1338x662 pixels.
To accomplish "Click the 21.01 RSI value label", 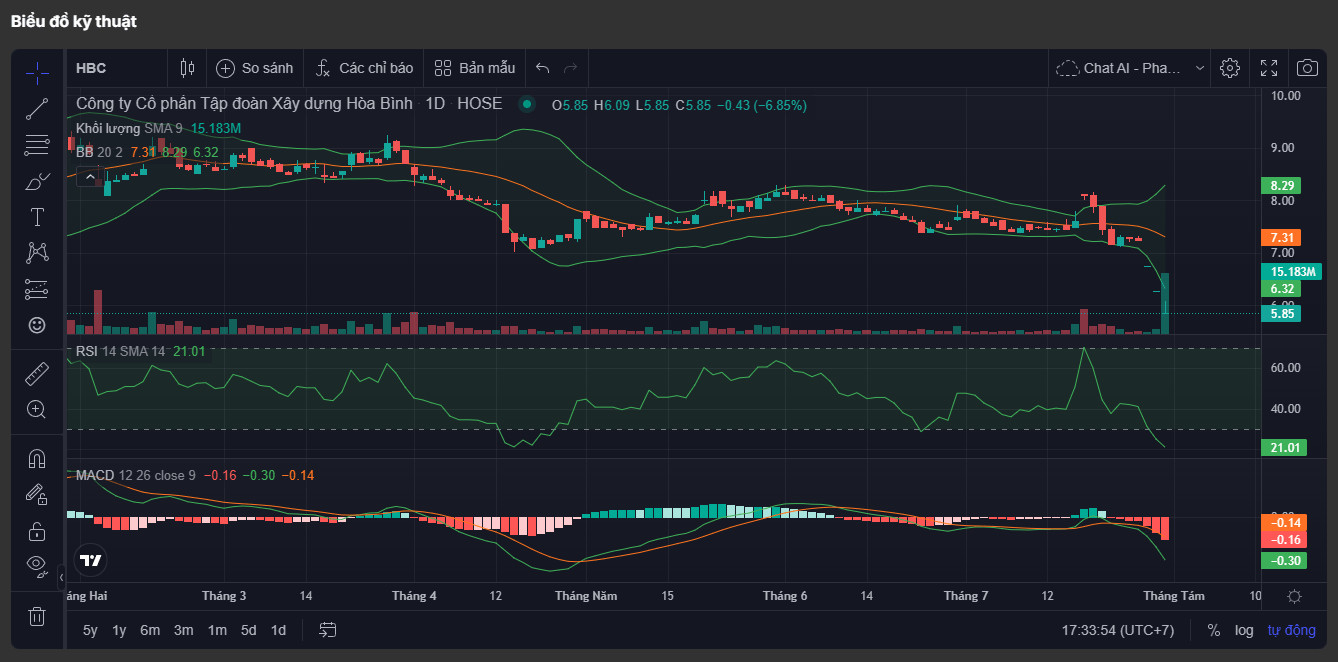I will pyautogui.click(x=1283, y=447).
